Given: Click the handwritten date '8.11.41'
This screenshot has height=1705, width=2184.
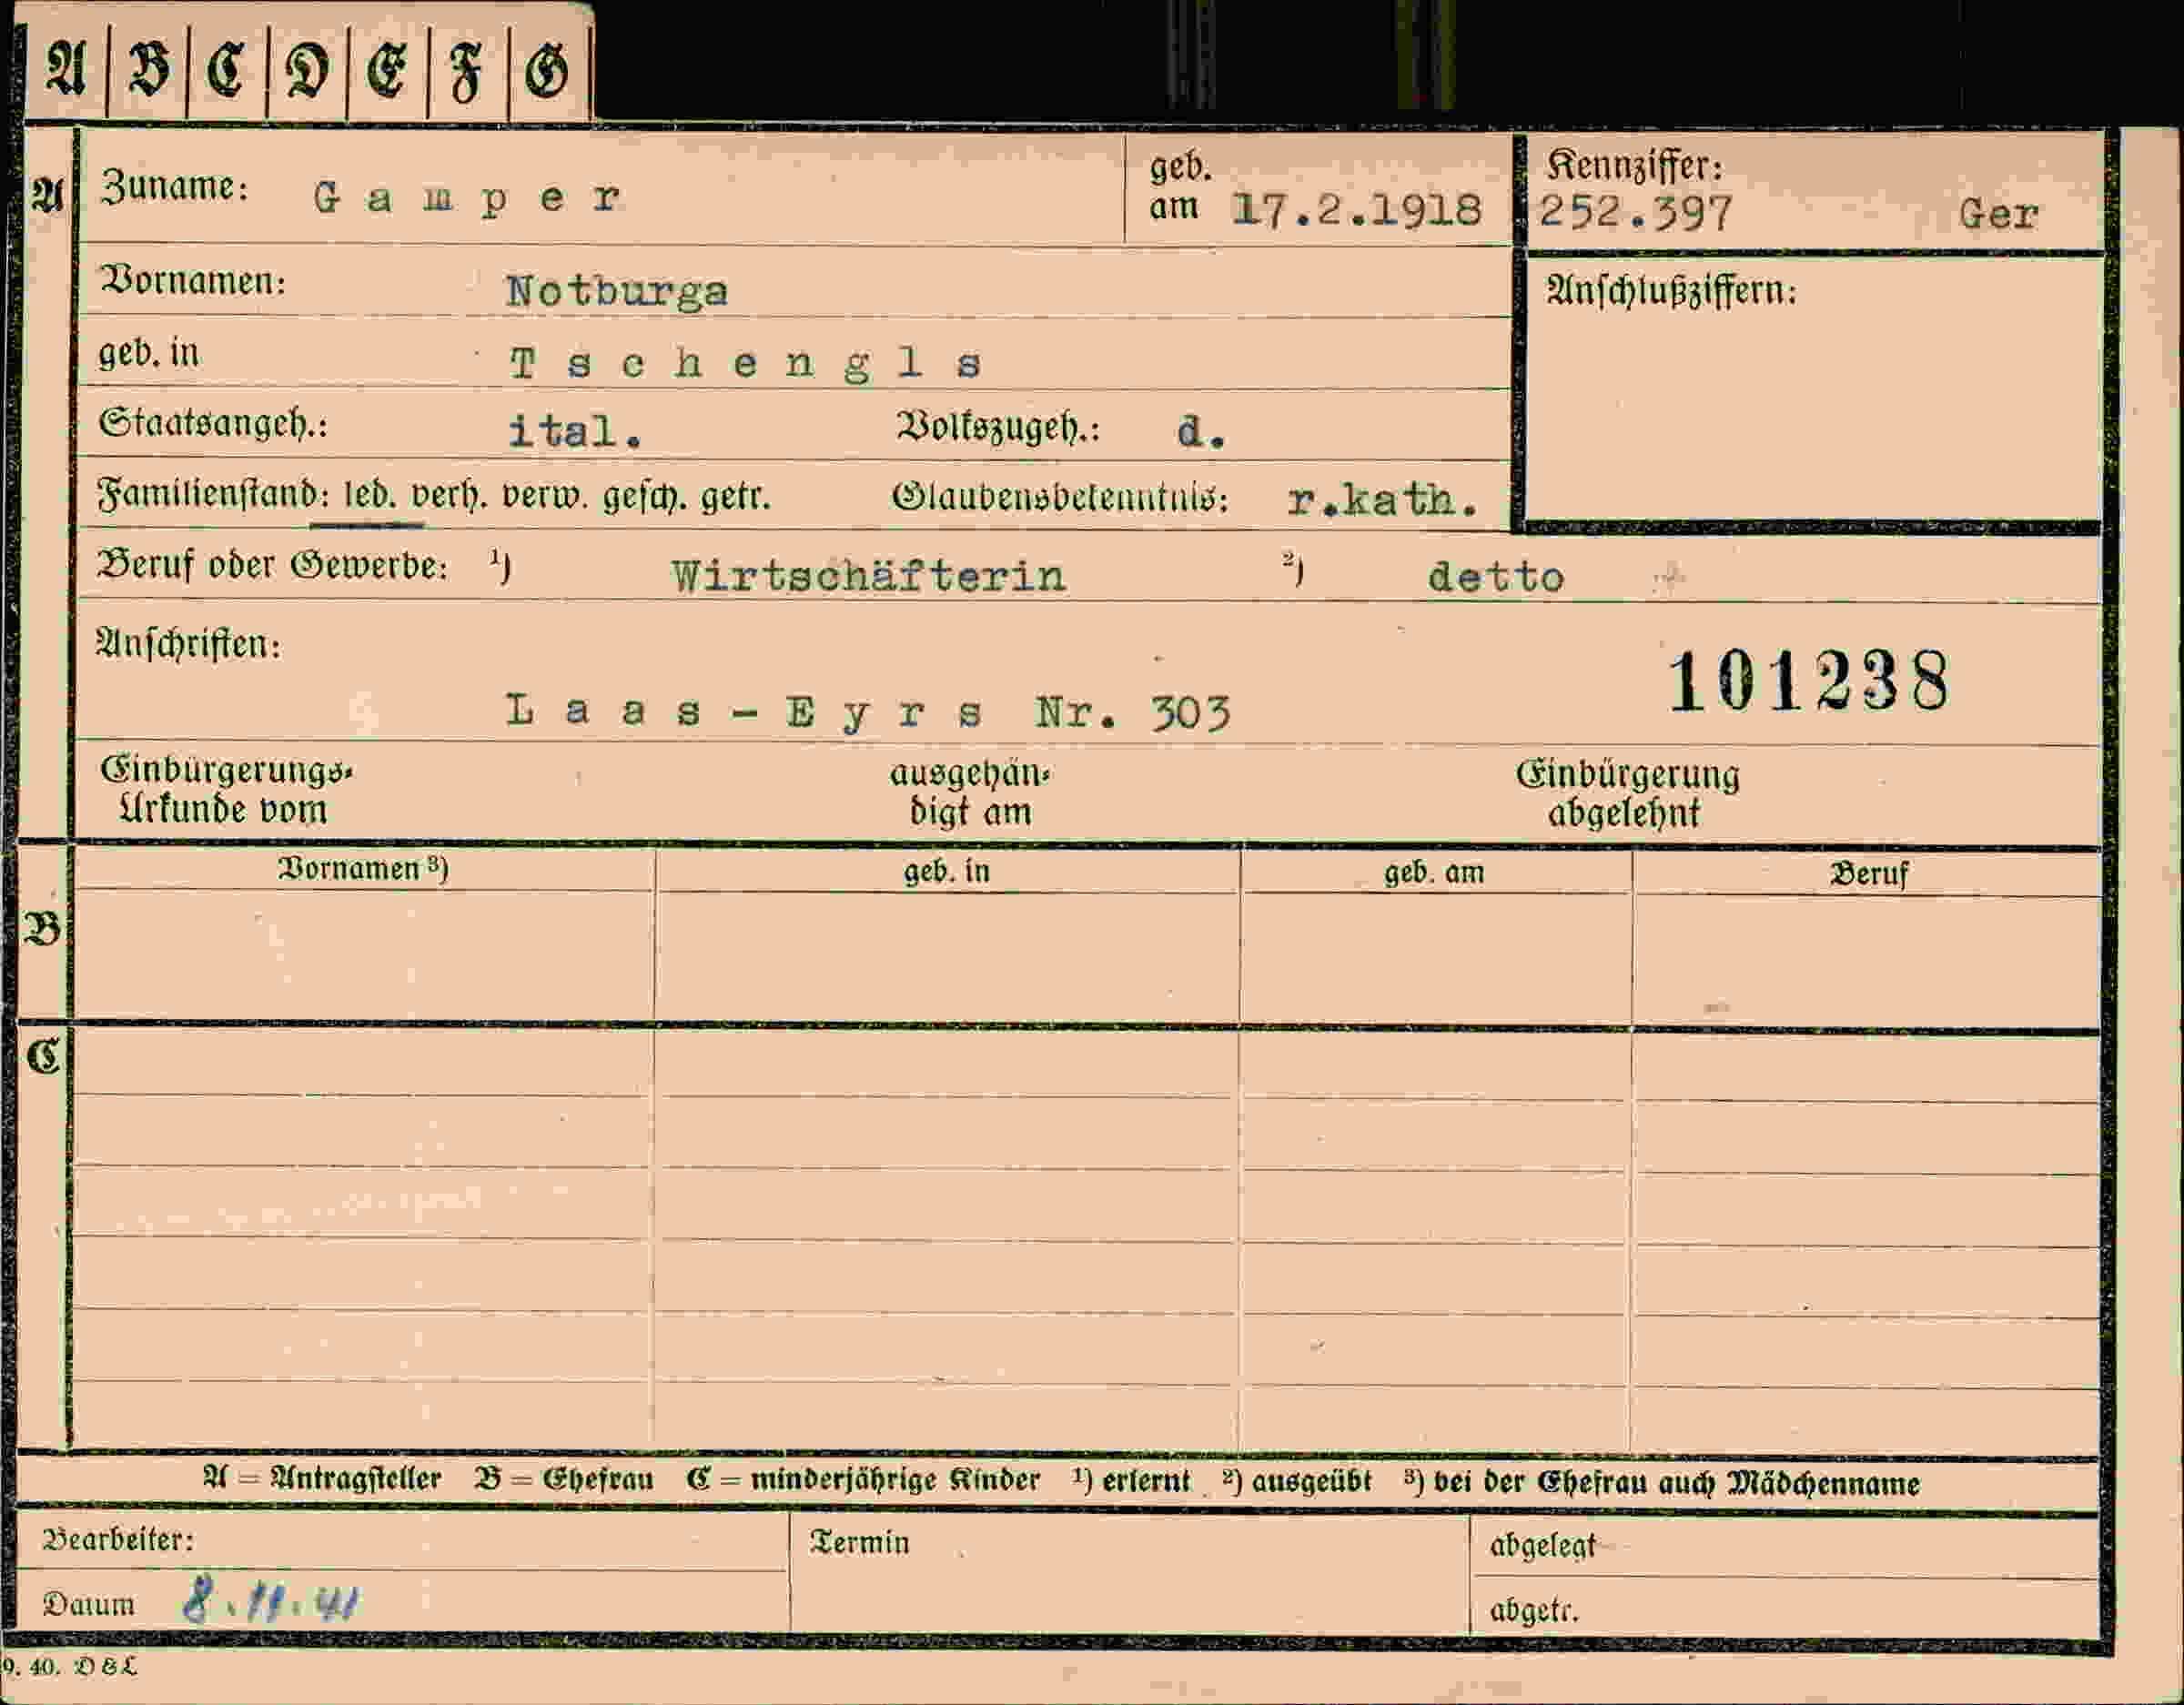Looking at the screenshot, I should [x=272, y=1600].
